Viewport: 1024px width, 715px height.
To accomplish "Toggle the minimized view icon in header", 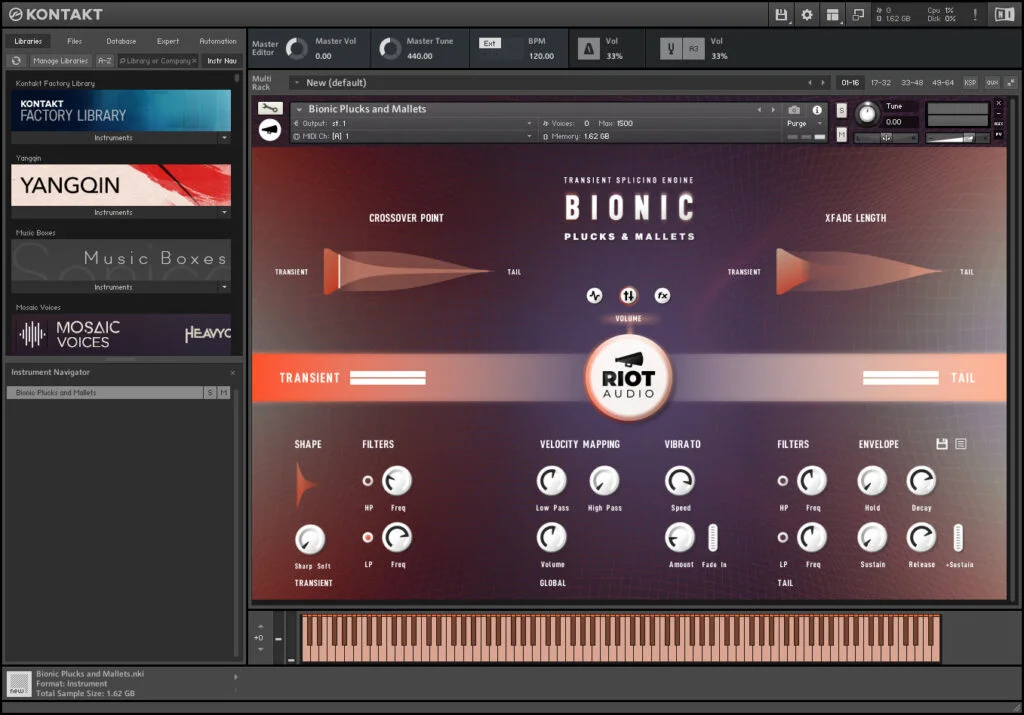I will [x=858, y=14].
